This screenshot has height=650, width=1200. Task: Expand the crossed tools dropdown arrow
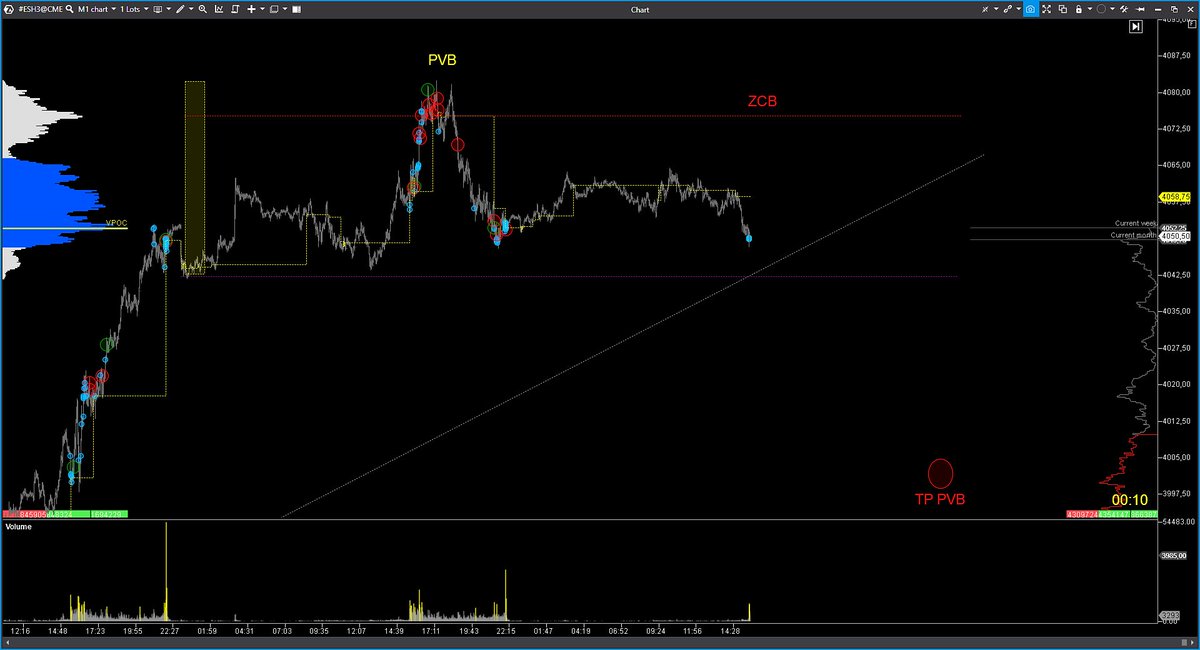pyautogui.click(x=996, y=9)
